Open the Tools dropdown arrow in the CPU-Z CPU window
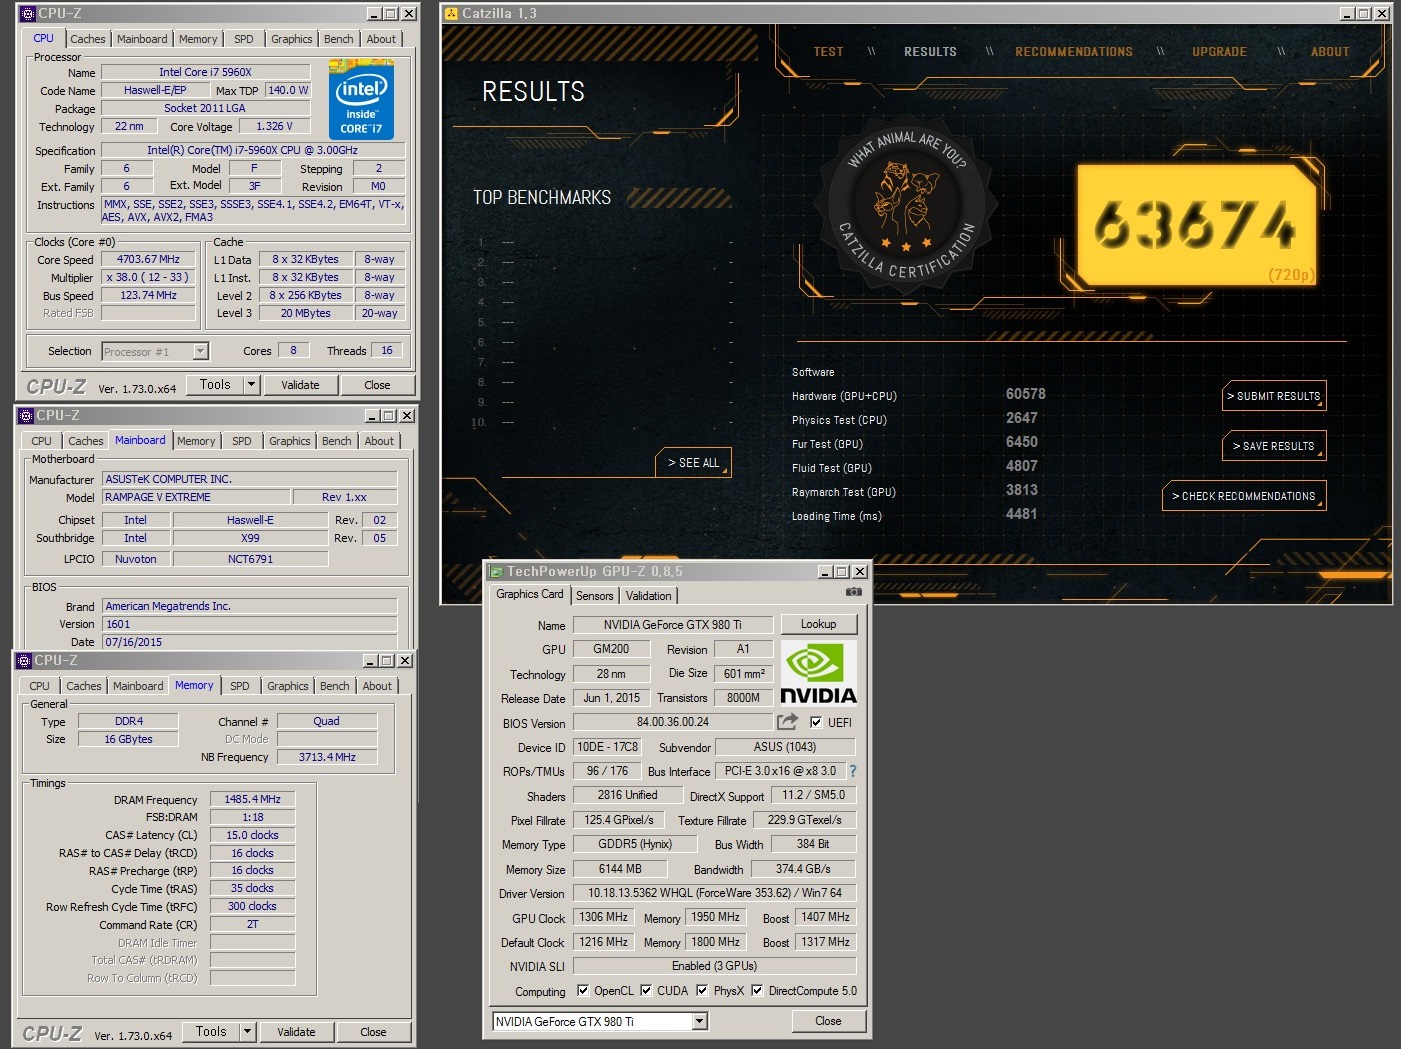 pyautogui.click(x=251, y=384)
